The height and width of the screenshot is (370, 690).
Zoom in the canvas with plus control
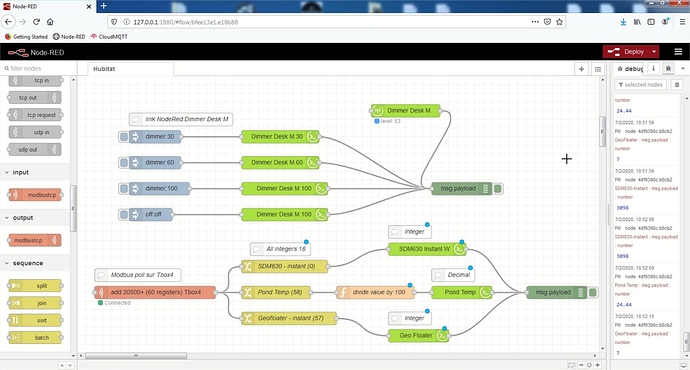(x=598, y=365)
